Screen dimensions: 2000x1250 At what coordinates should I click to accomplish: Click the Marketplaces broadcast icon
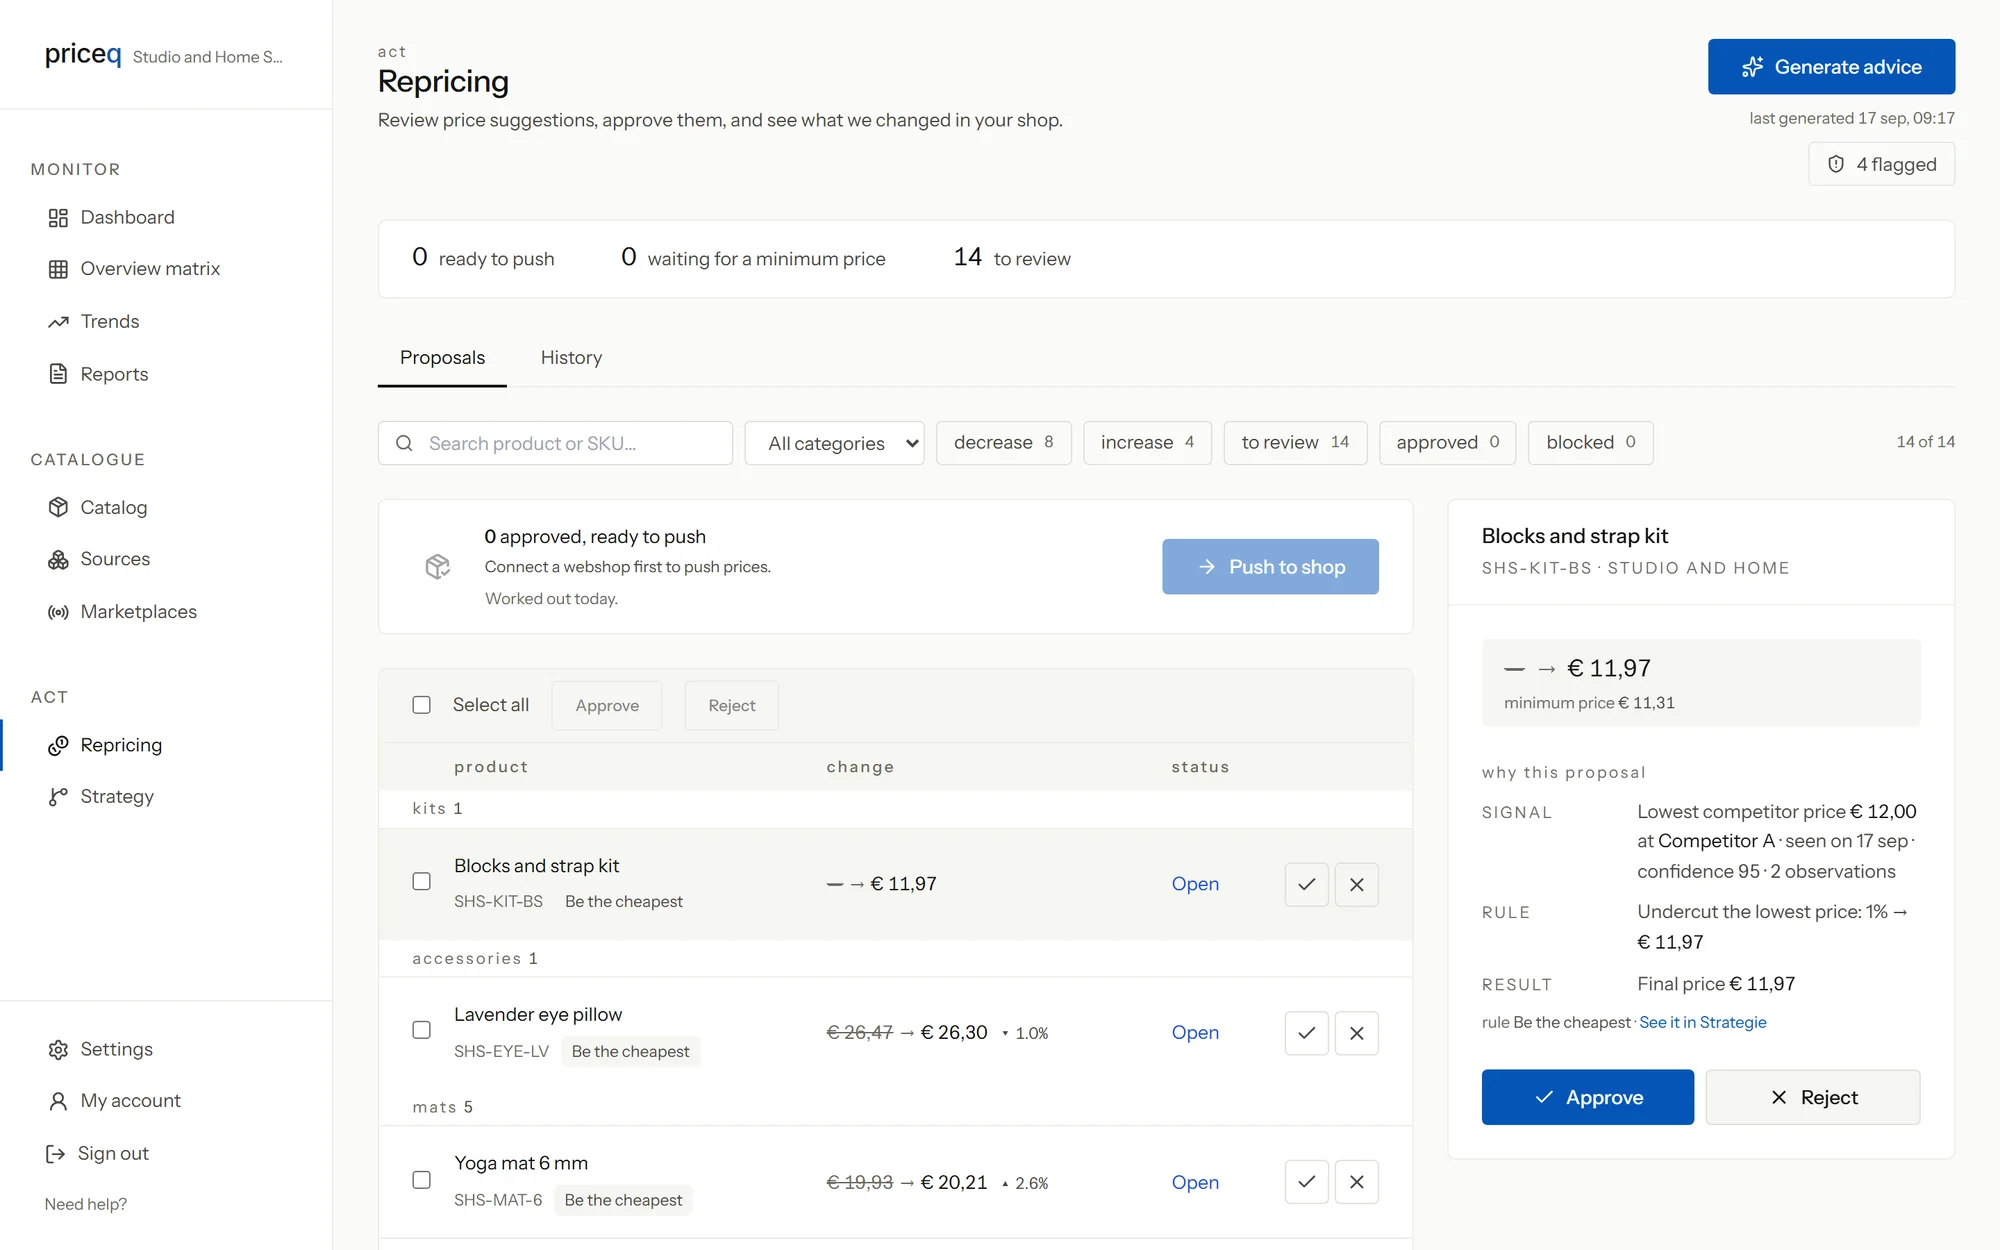point(58,612)
